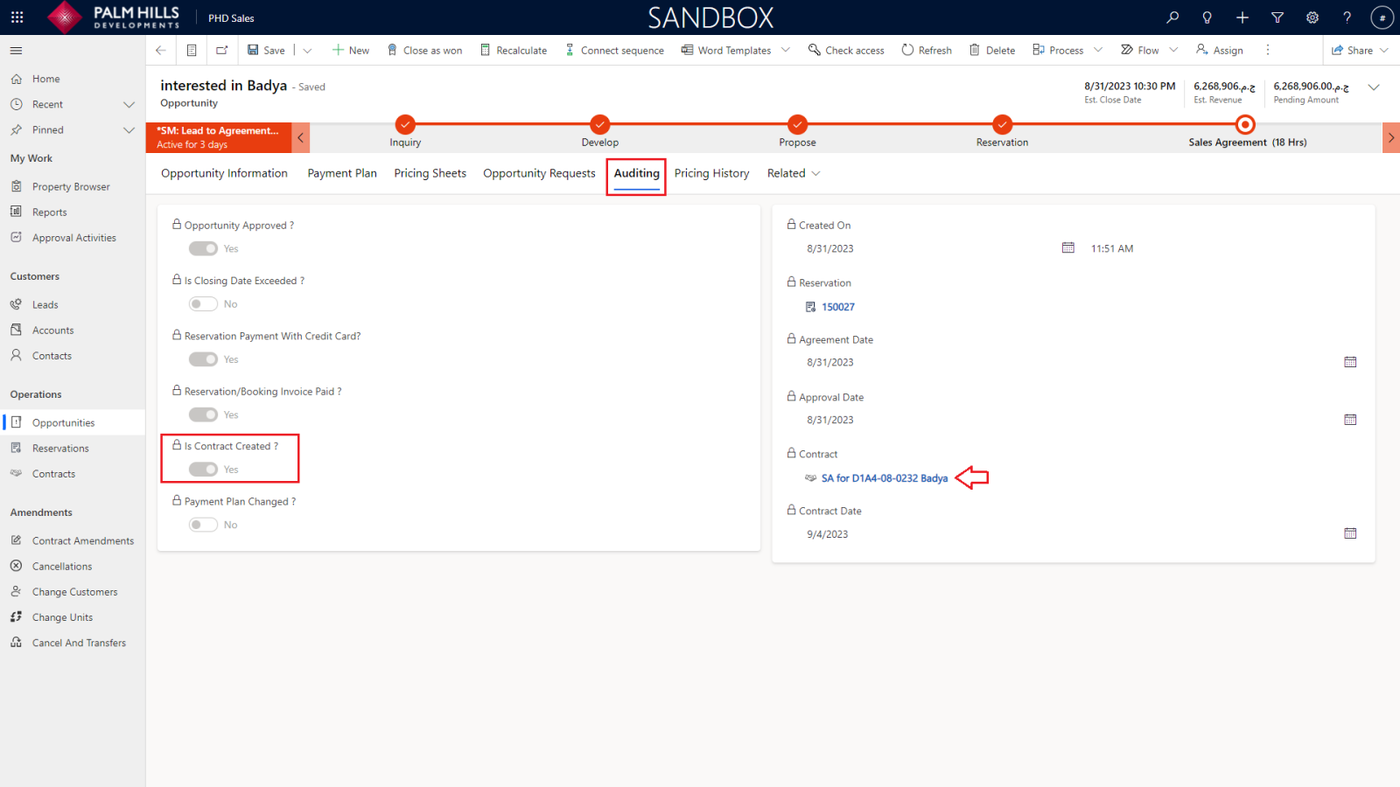
Task: Expand the header fields chevron
Action: pyautogui.click(x=1374, y=88)
